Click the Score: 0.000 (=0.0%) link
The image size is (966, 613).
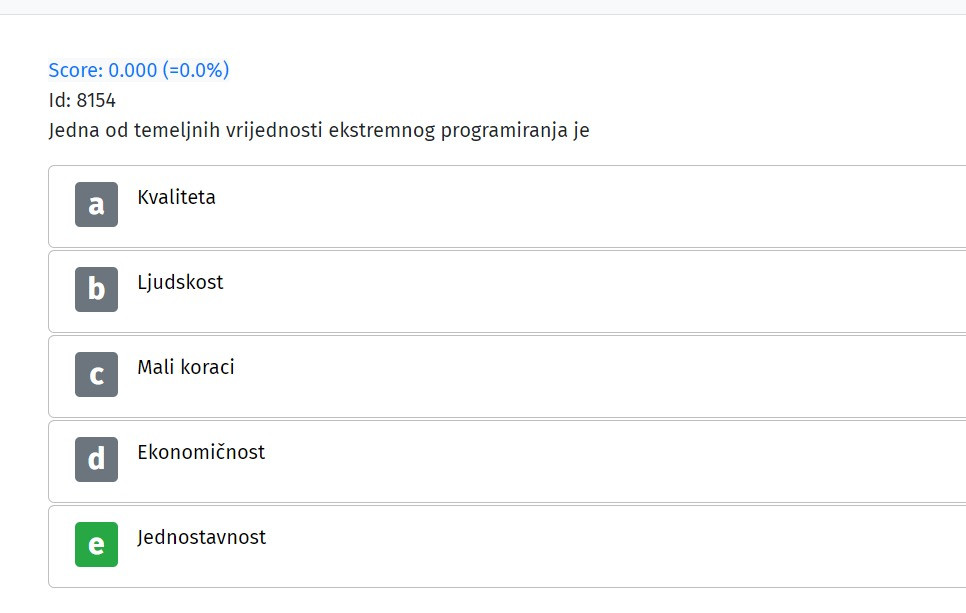[x=139, y=70]
